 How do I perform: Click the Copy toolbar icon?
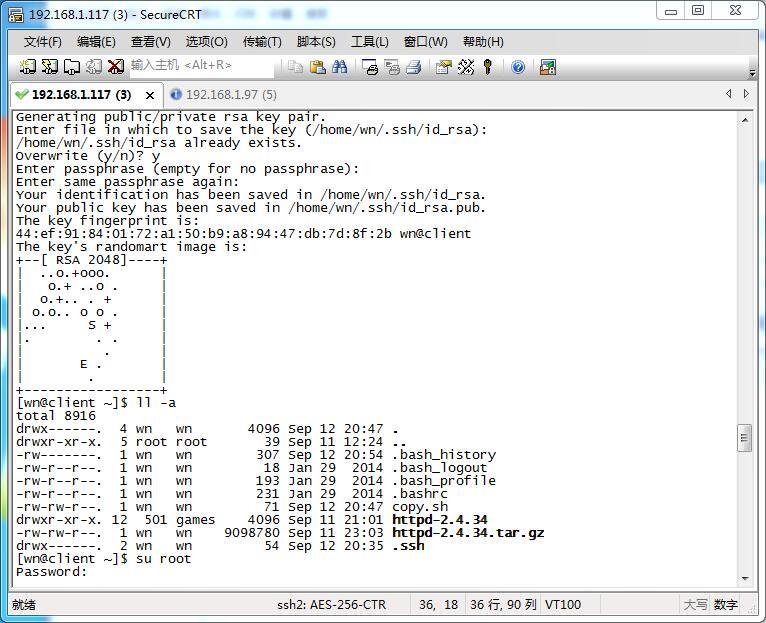coord(295,66)
